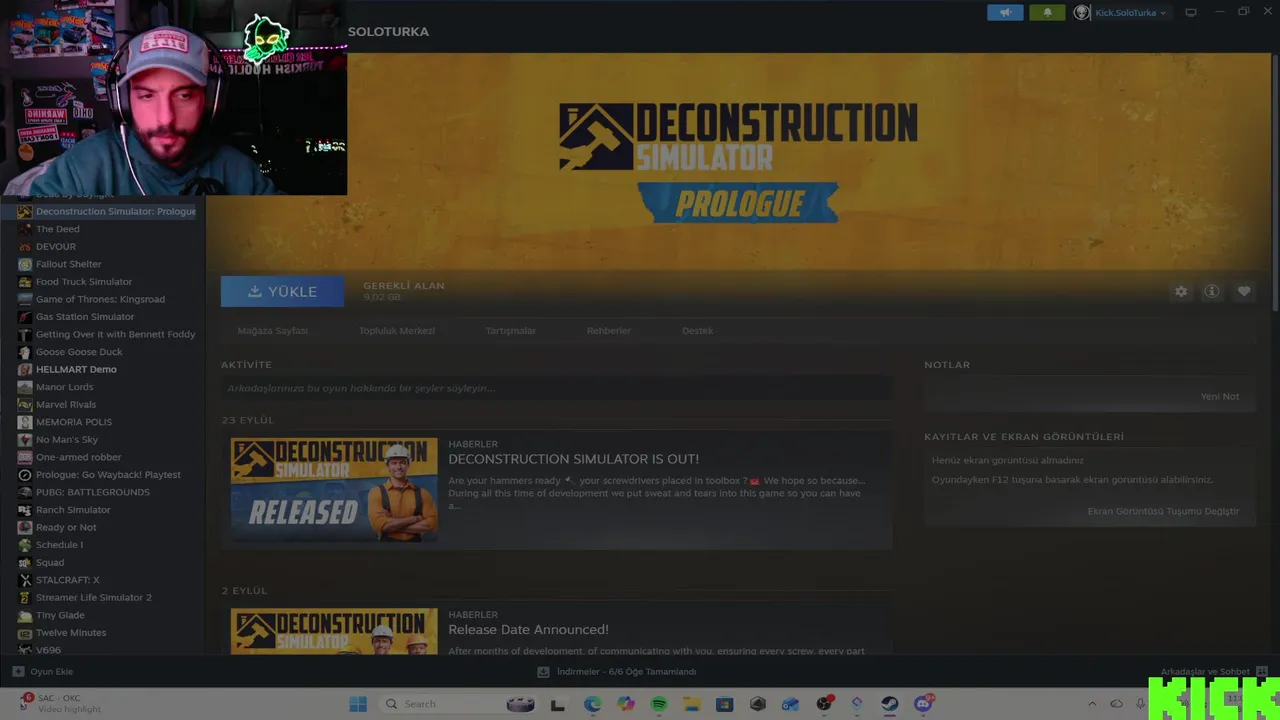This screenshot has width=1280, height=720.
Task: Open the Windows Start menu
Action: (358, 704)
